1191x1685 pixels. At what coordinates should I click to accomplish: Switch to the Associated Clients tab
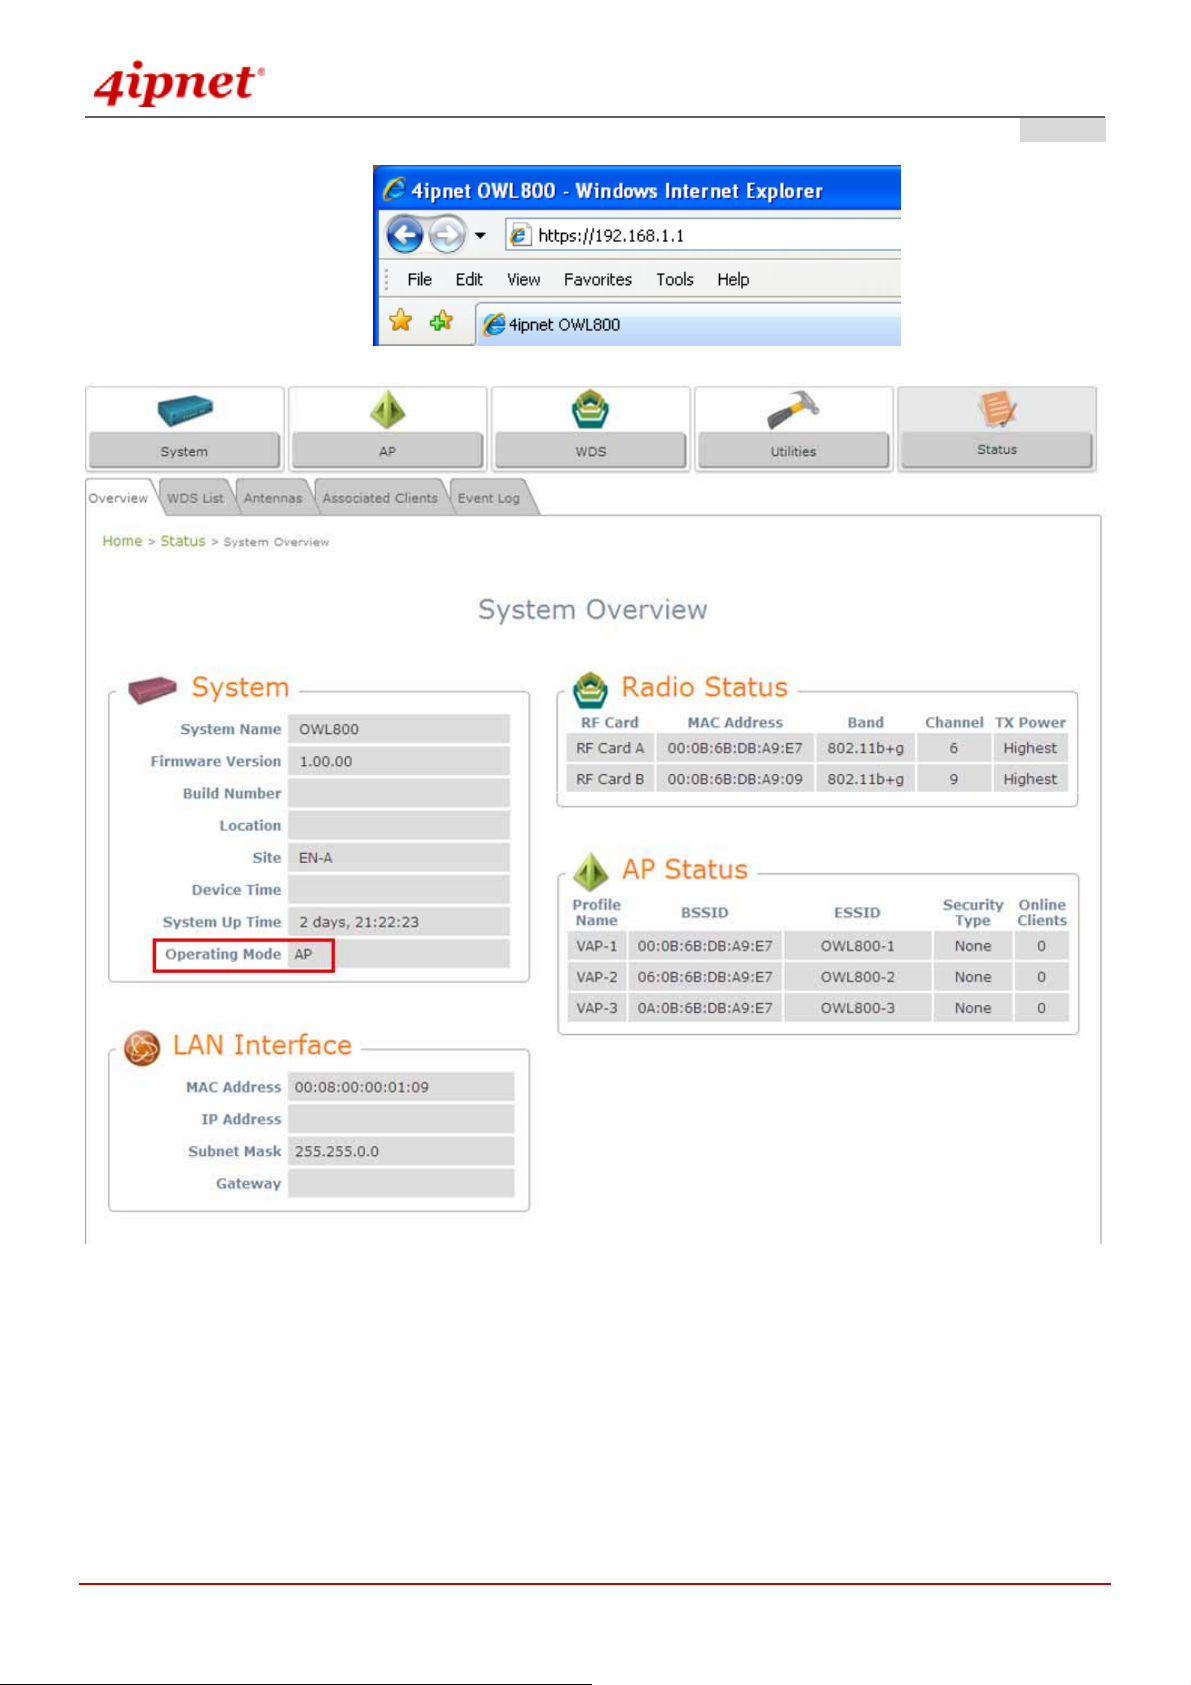point(380,498)
